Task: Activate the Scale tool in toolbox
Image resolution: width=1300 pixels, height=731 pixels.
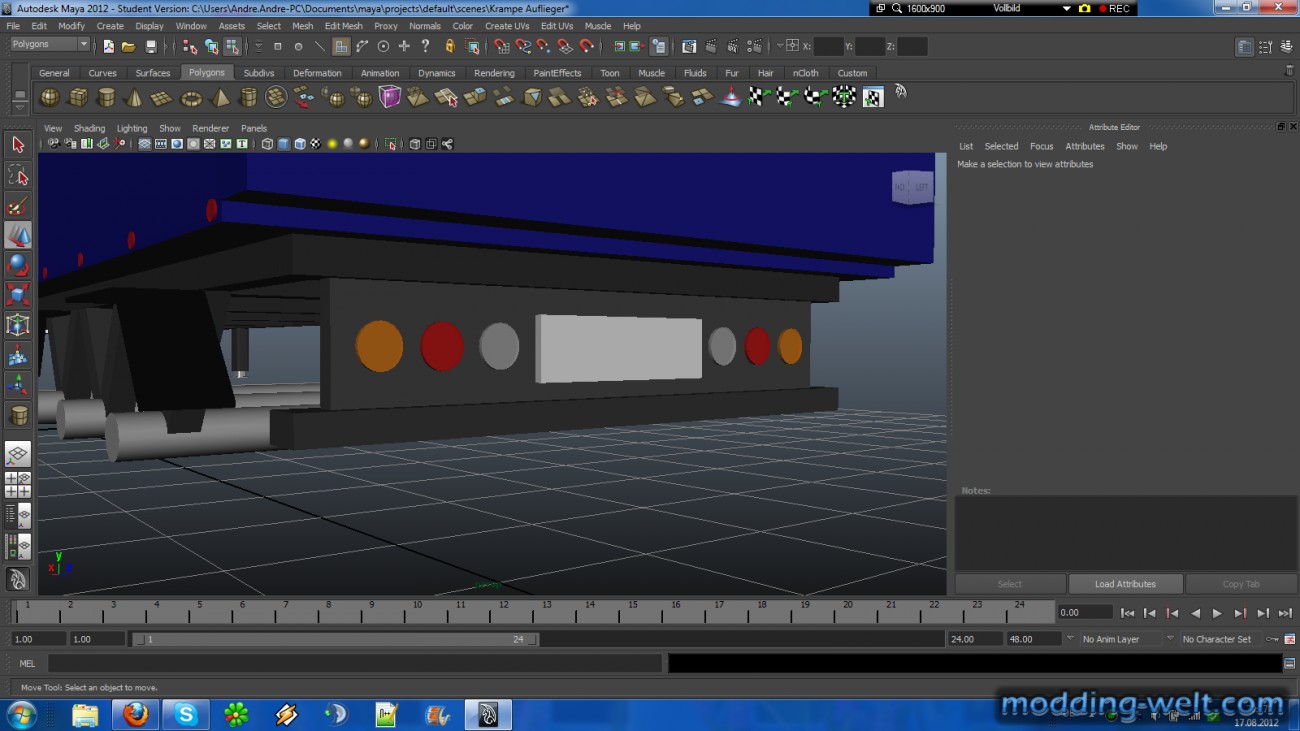Action: click(x=18, y=295)
